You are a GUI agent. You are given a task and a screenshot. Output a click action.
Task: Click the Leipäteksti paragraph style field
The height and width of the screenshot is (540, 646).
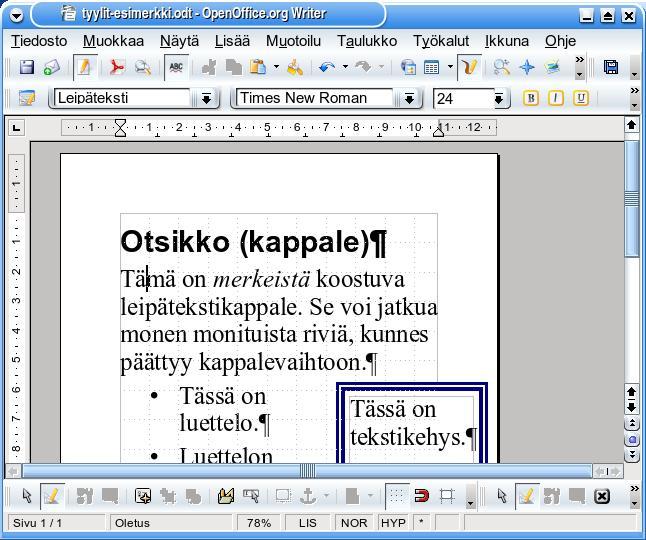pyautogui.click(x=122, y=98)
